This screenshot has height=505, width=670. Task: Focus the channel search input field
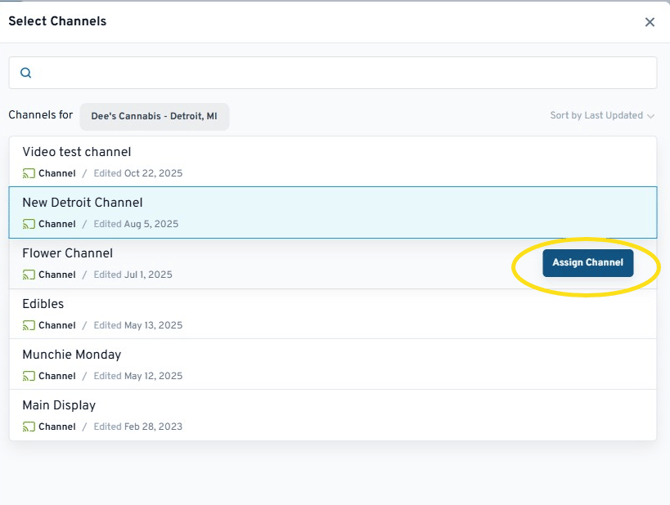point(340,73)
